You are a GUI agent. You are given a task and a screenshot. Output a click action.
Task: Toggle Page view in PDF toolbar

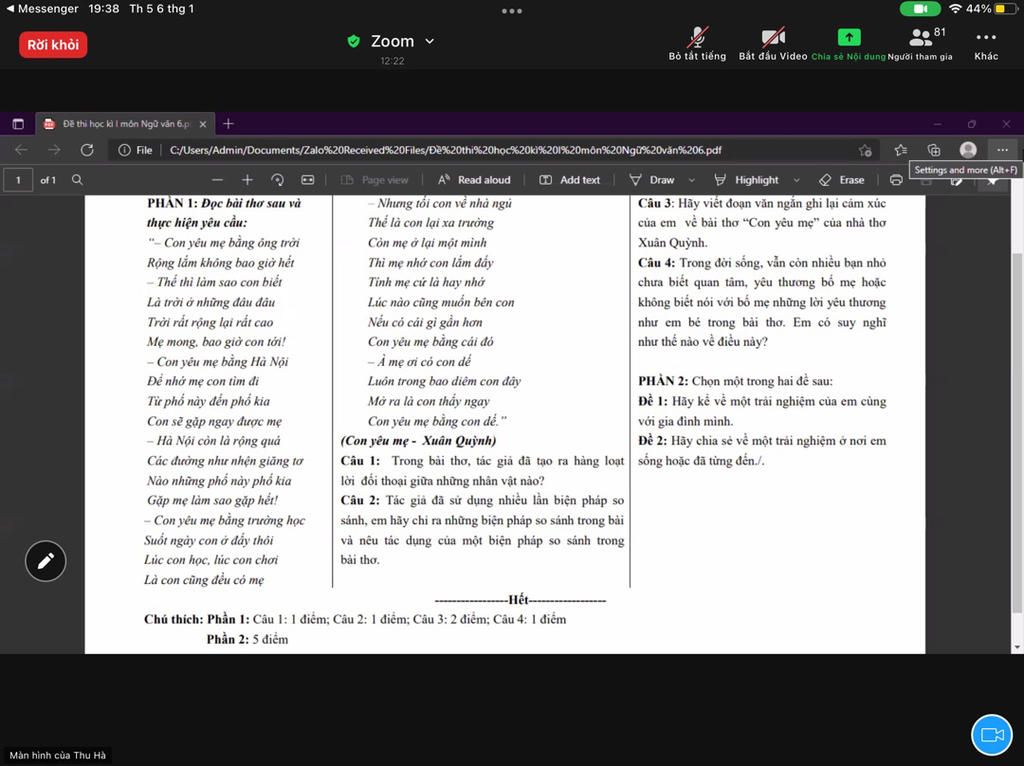pos(375,180)
